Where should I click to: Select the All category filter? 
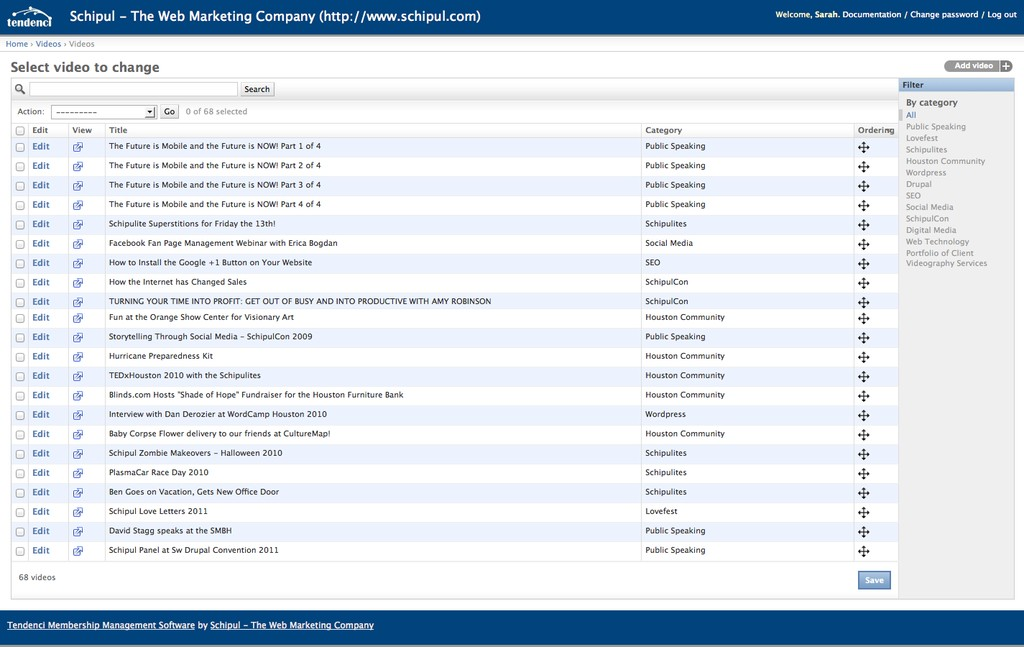click(910, 115)
